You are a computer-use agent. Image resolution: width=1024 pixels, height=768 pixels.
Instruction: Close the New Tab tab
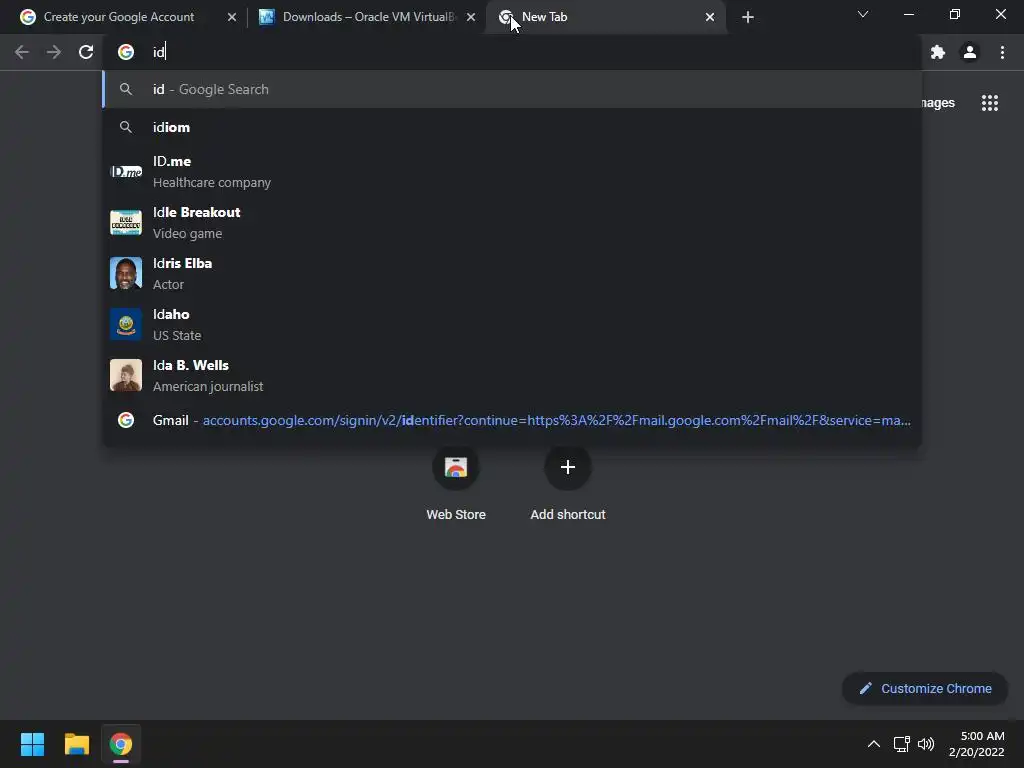(710, 17)
